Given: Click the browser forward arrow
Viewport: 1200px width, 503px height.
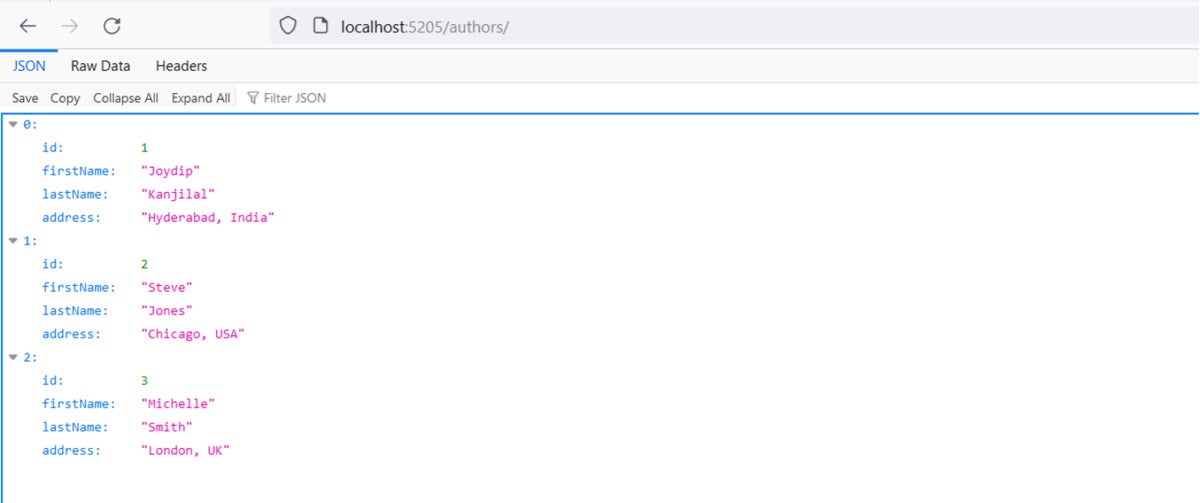Looking at the screenshot, I should pos(70,26).
